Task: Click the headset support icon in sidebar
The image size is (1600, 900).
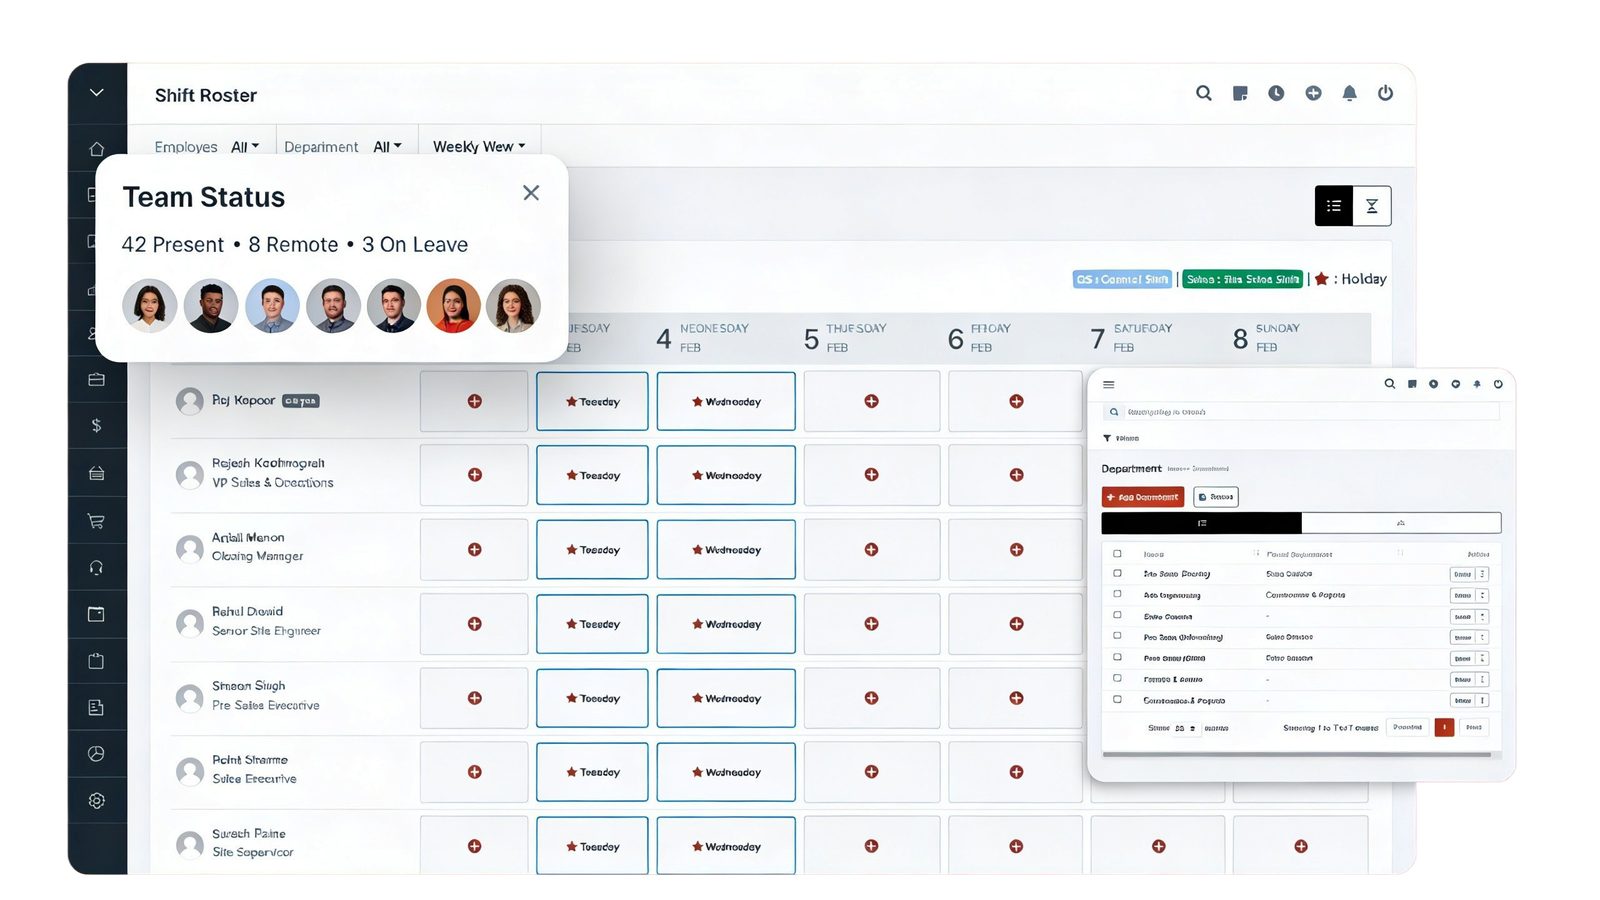Action: tap(97, 568)
